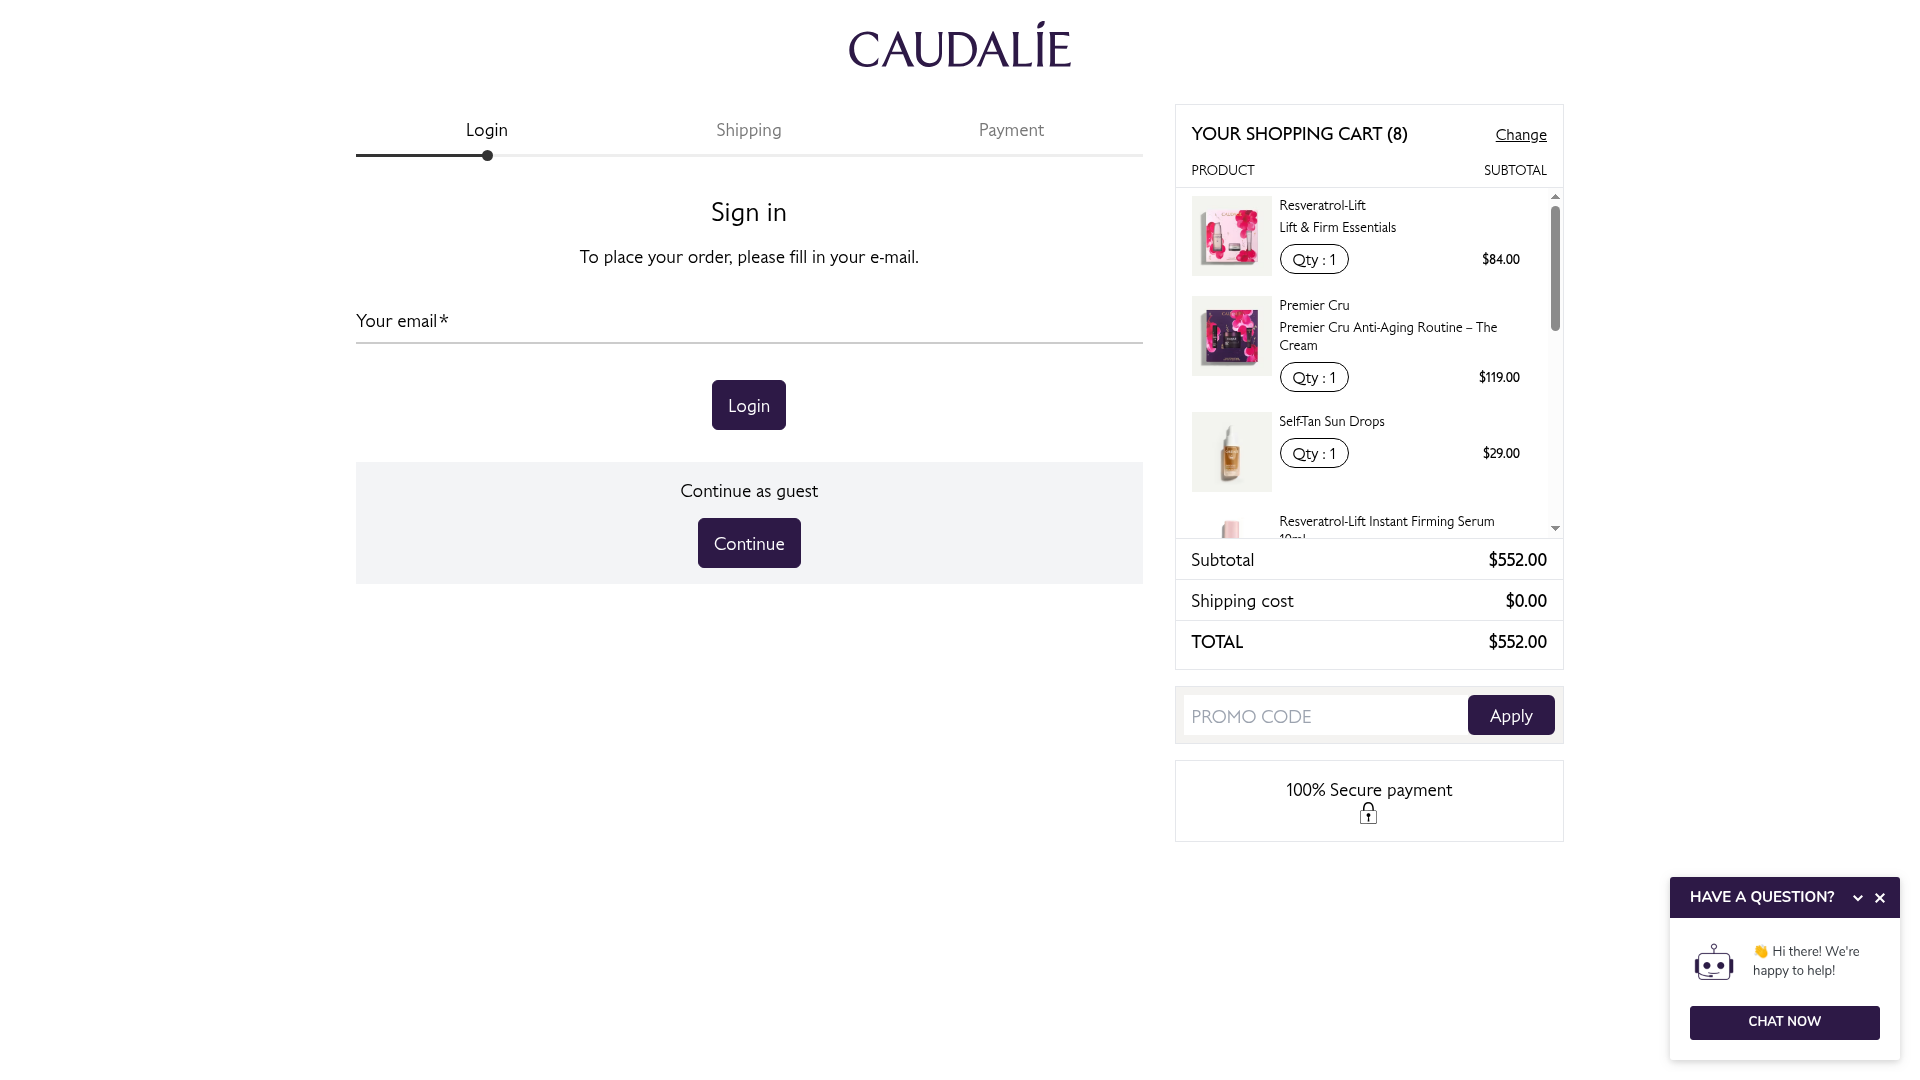This screenshot has width=1920, height=1080.
Task: Open the Premier Cru routine product thumbnail
Action: click(1231, 336)
